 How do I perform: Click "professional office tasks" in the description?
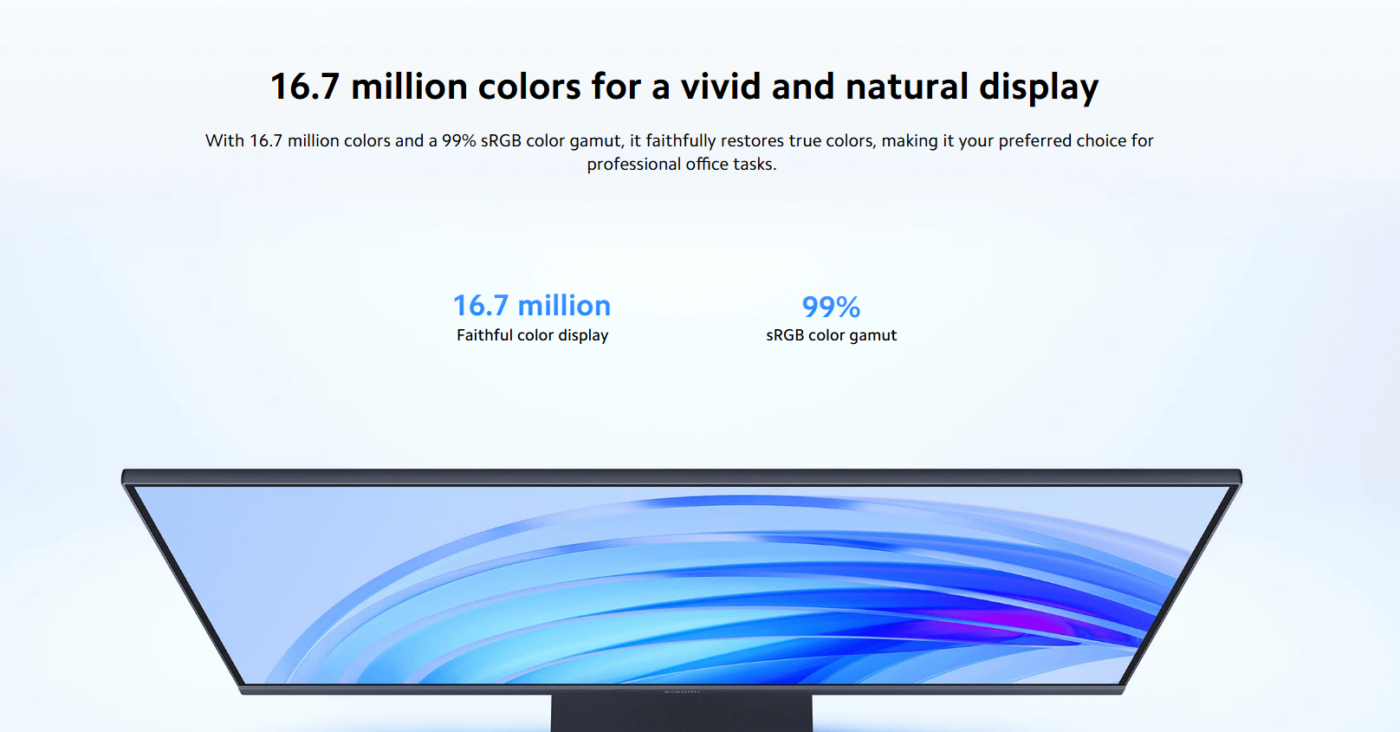coord(681,165)
